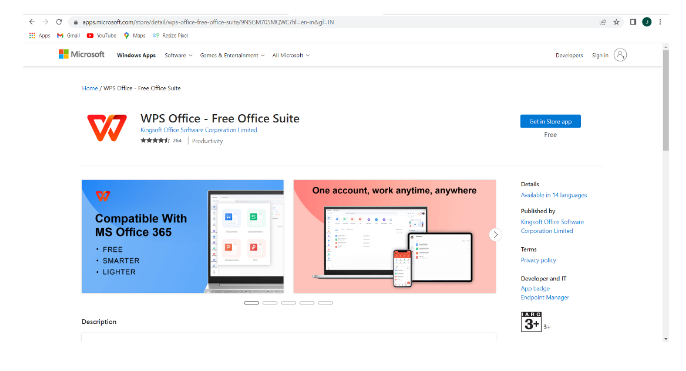Go back with the browser back arrow
The height and width of the screenshot is (371, 686).
click(32, 22)
